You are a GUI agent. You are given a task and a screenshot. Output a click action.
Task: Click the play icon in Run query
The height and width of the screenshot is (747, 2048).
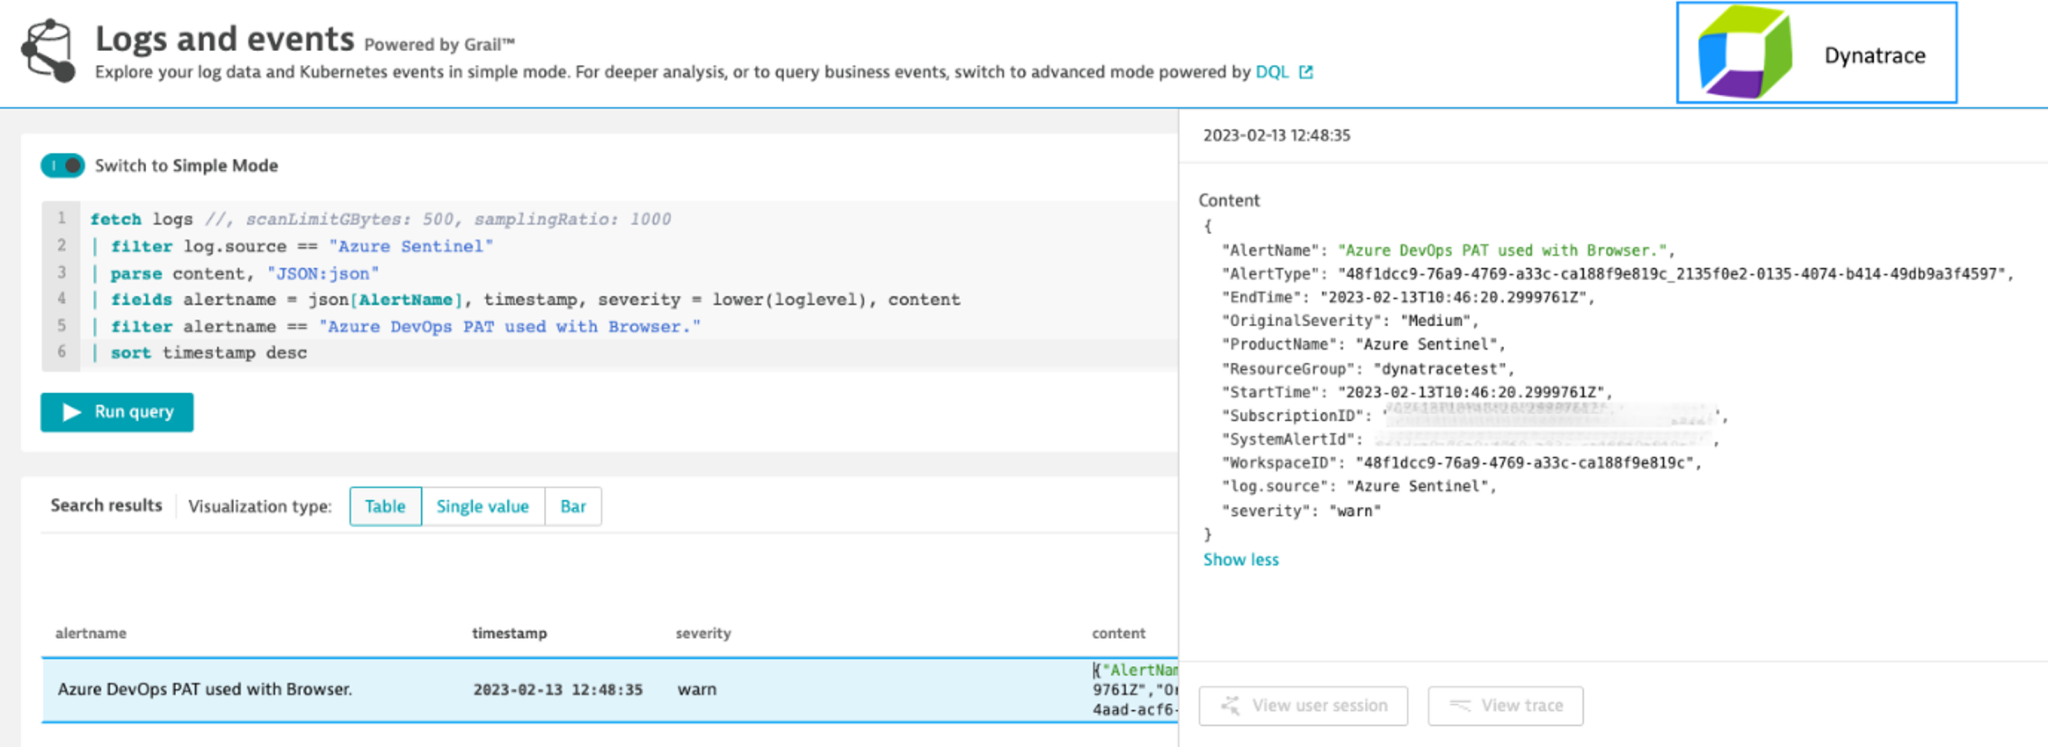[x=71, y=412]
